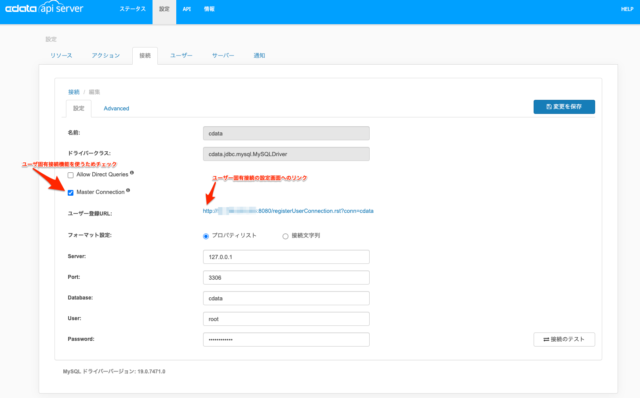Switch to the 通知 tab
The height and width of the screenshot is (398, 640).
tap(259, 56)
